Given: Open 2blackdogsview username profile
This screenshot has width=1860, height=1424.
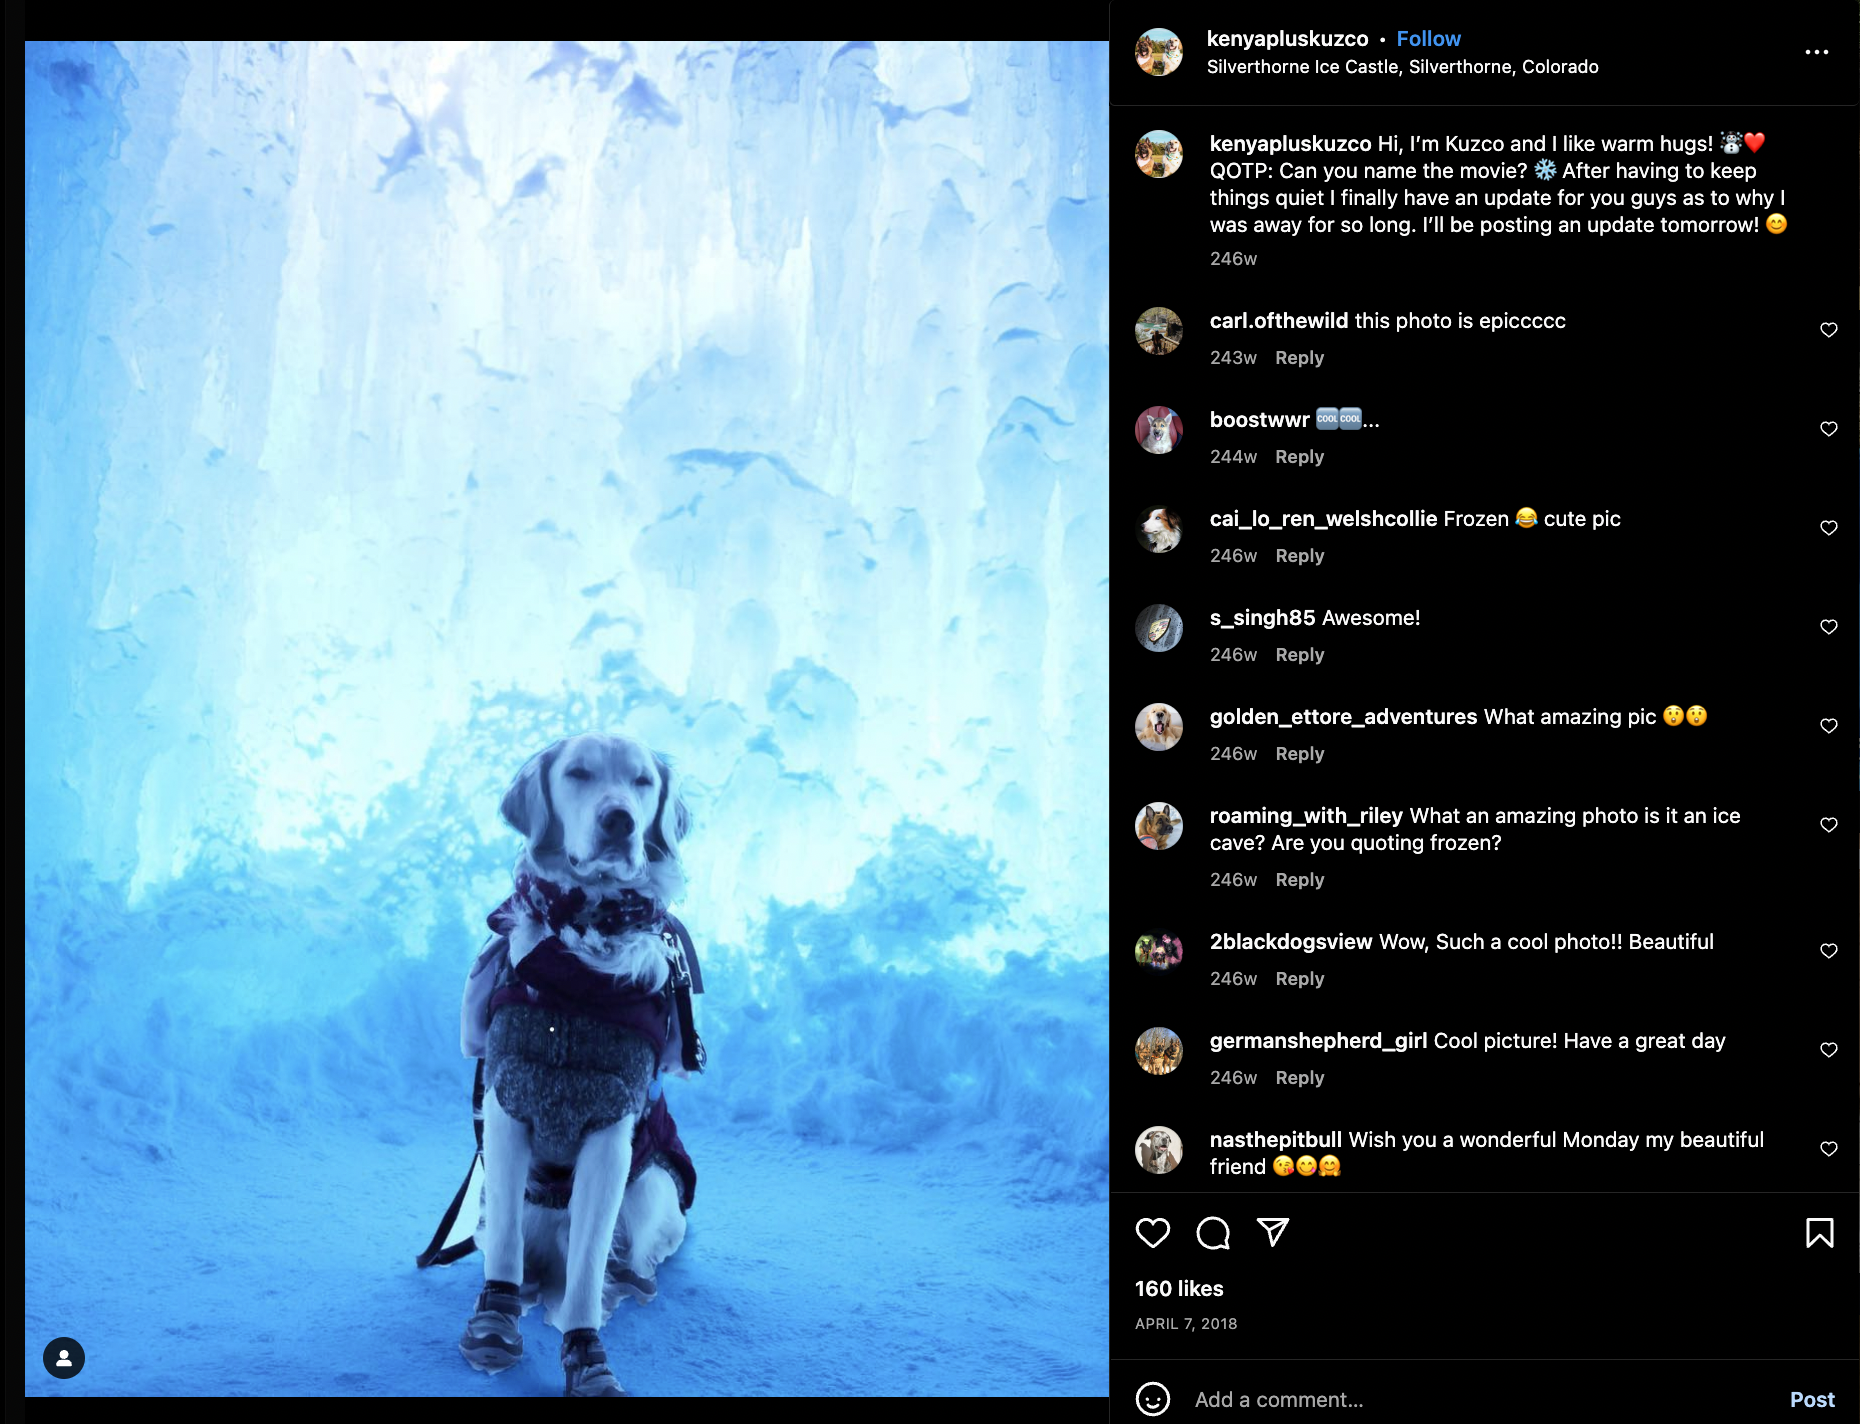Looking at the screenshot, I should (1290, 942).
